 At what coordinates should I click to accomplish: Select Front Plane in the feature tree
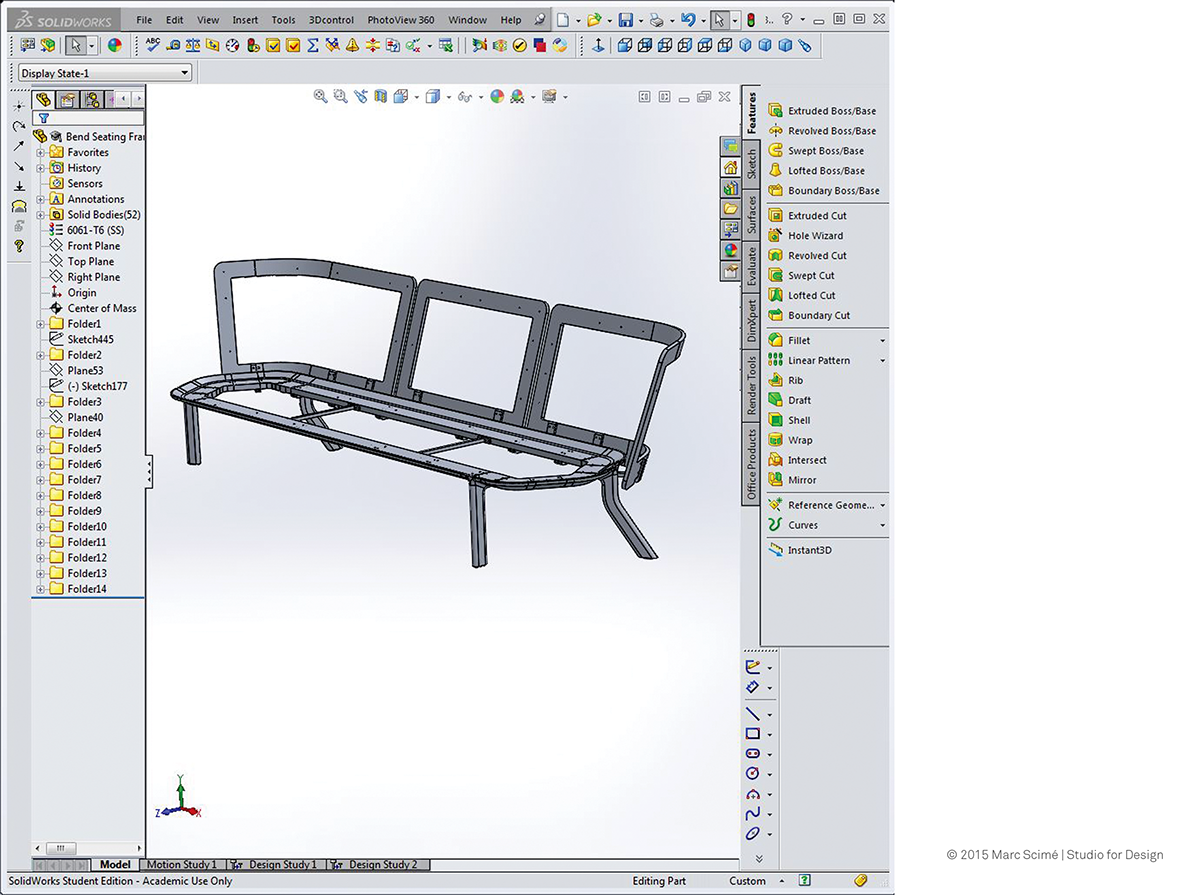[92, 245]
